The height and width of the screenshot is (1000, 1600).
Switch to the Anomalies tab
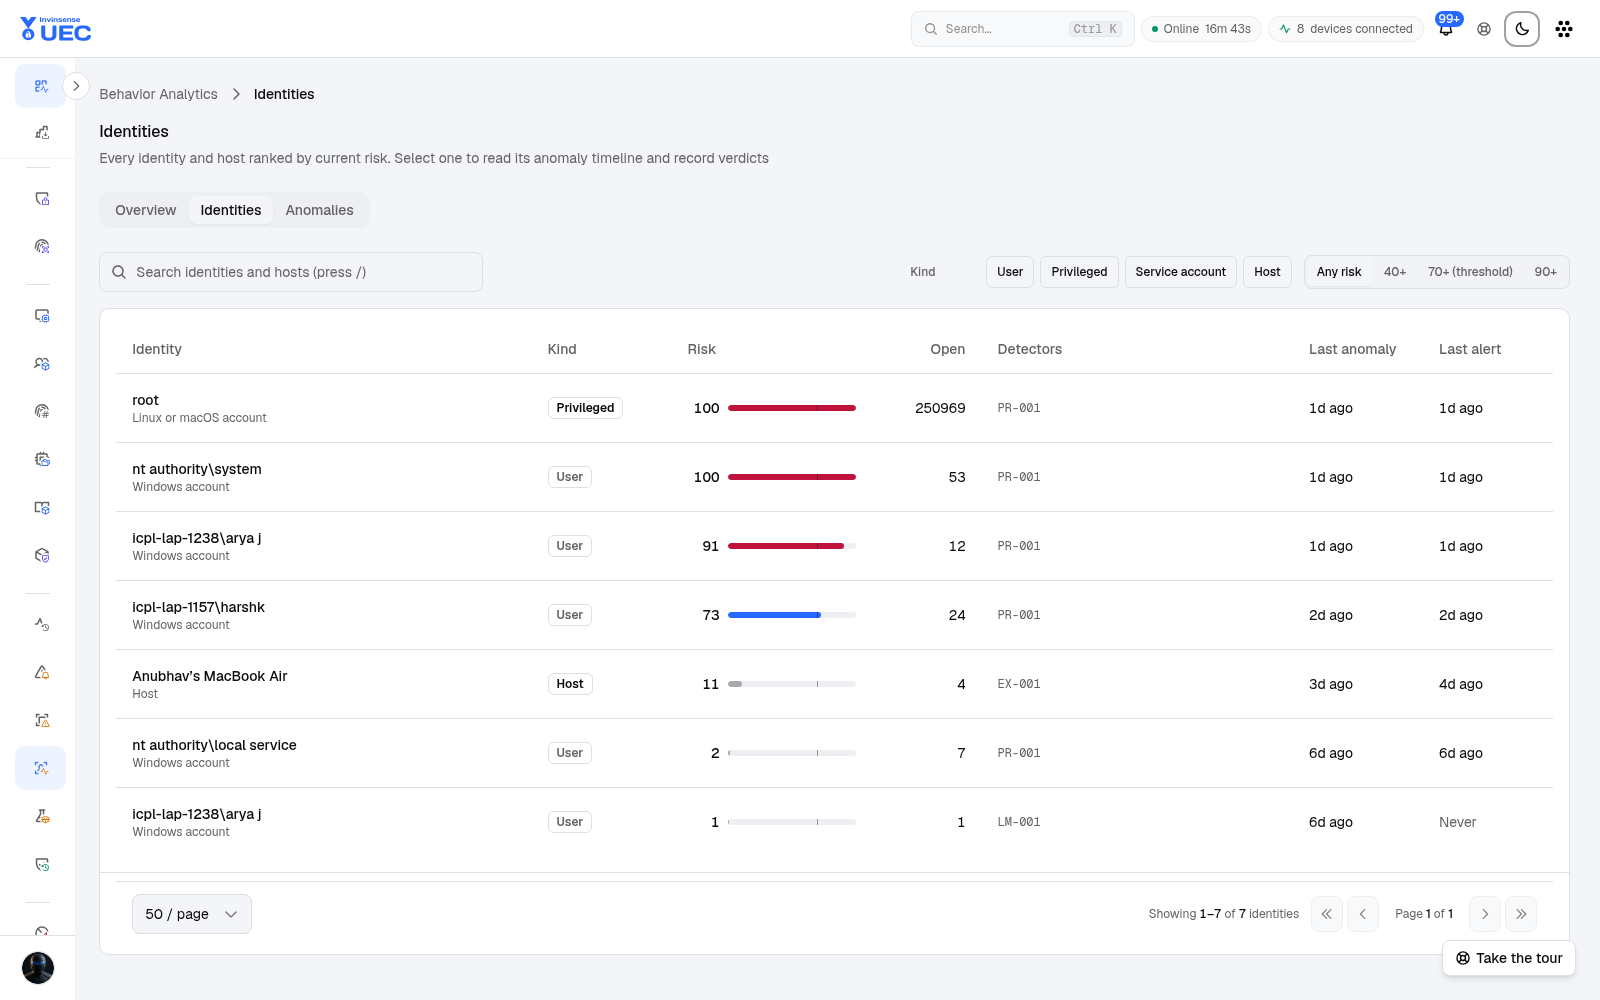tap(320, 210)
